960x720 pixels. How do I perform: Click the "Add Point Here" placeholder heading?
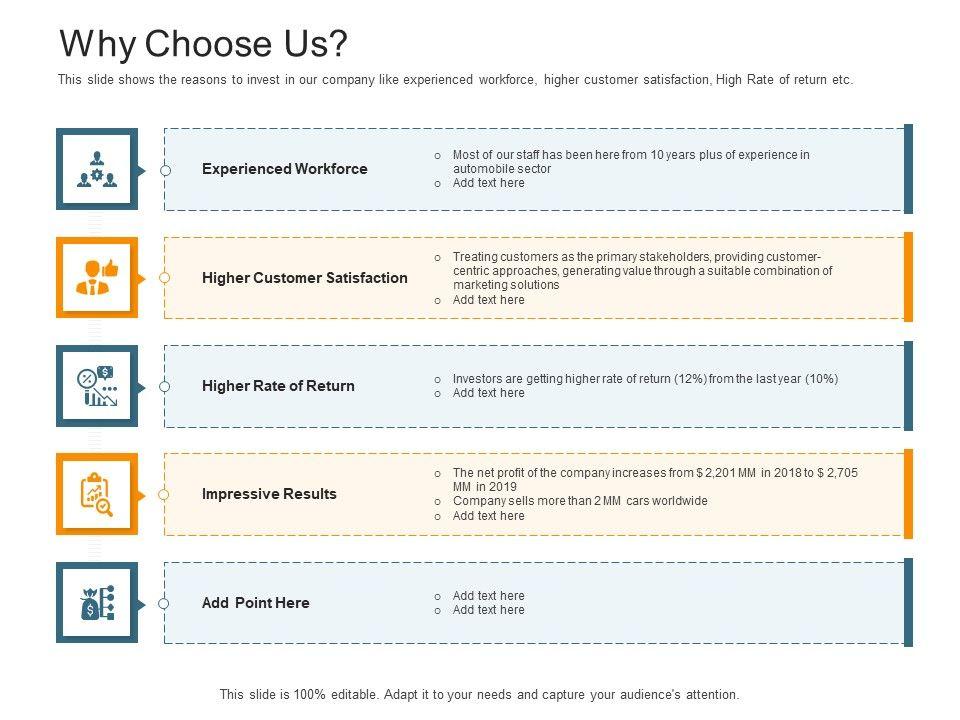pos(256,603)
